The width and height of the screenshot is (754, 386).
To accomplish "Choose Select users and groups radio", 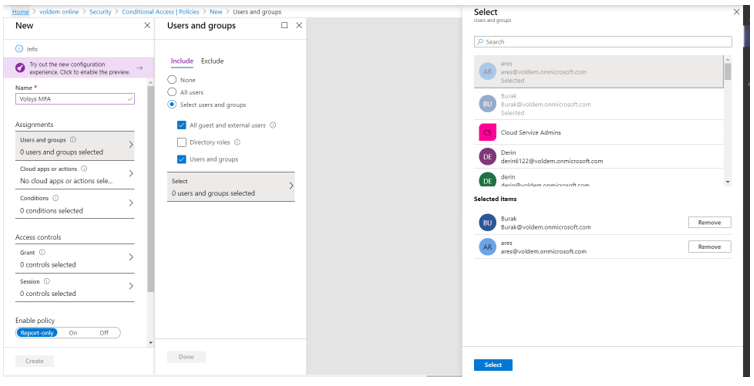I will pyautogui.click(x=172, y=105).
